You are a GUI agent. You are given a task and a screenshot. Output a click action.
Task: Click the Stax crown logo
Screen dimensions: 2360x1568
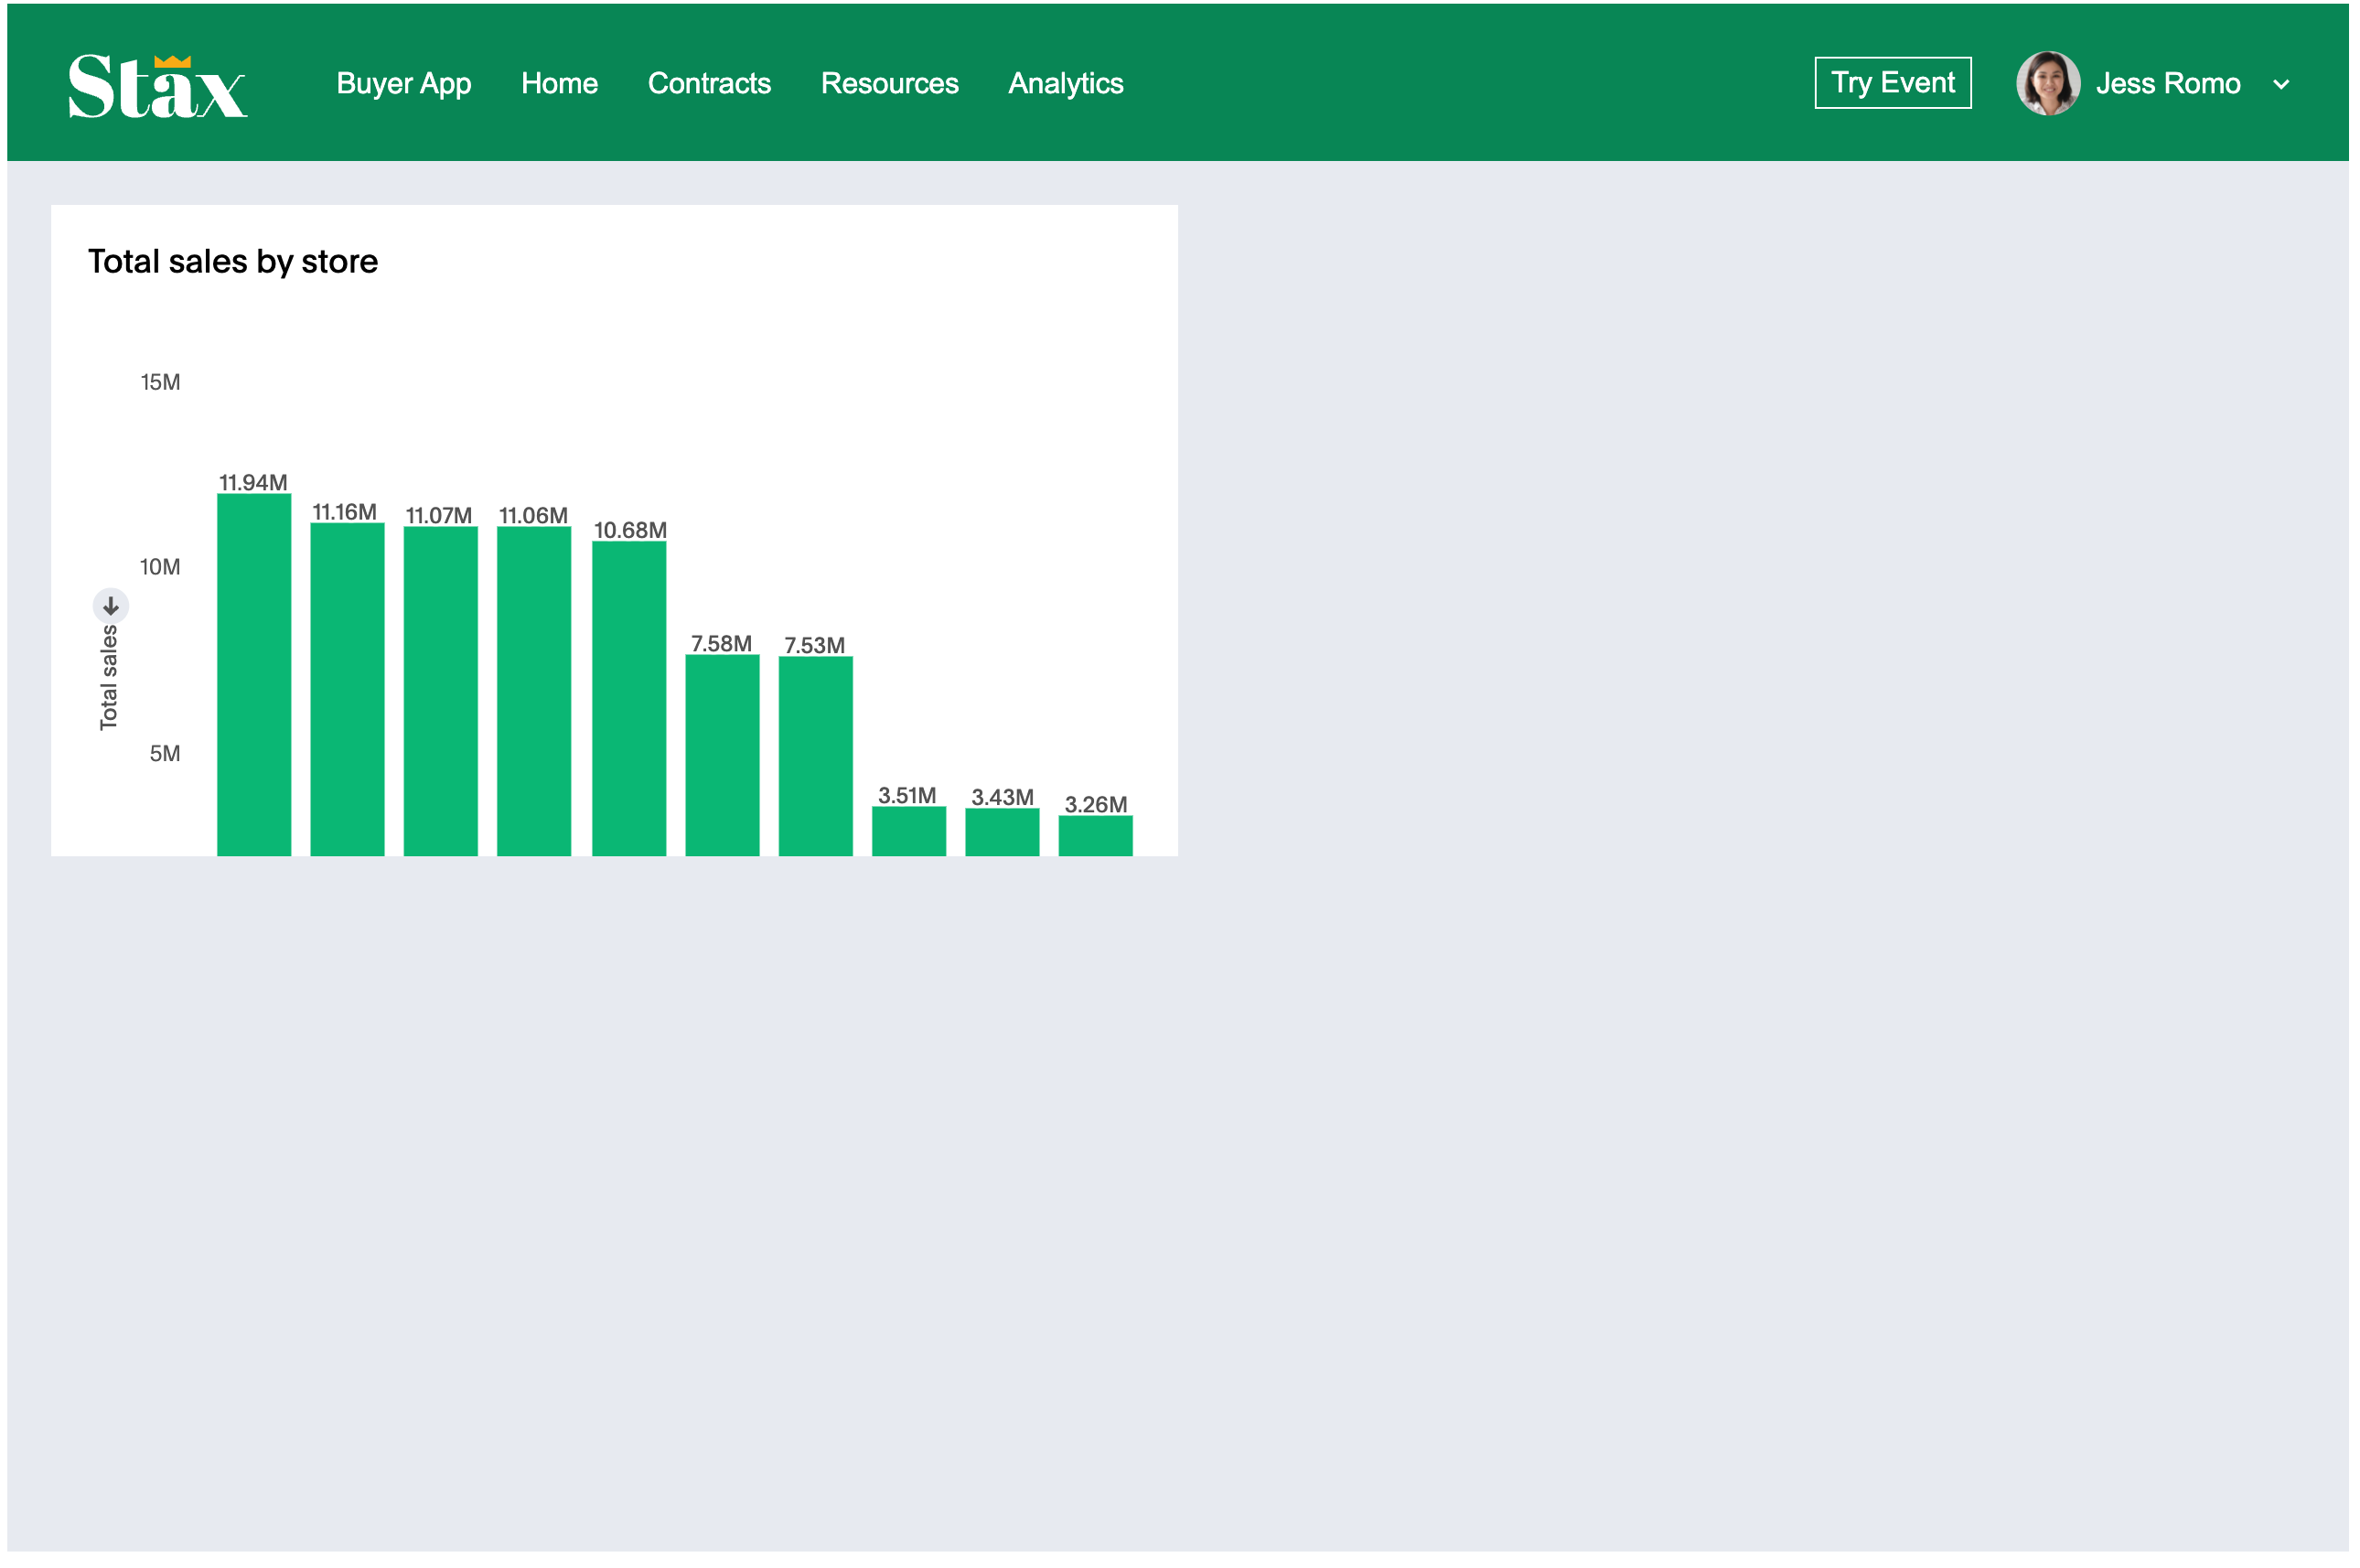[157, 86]
